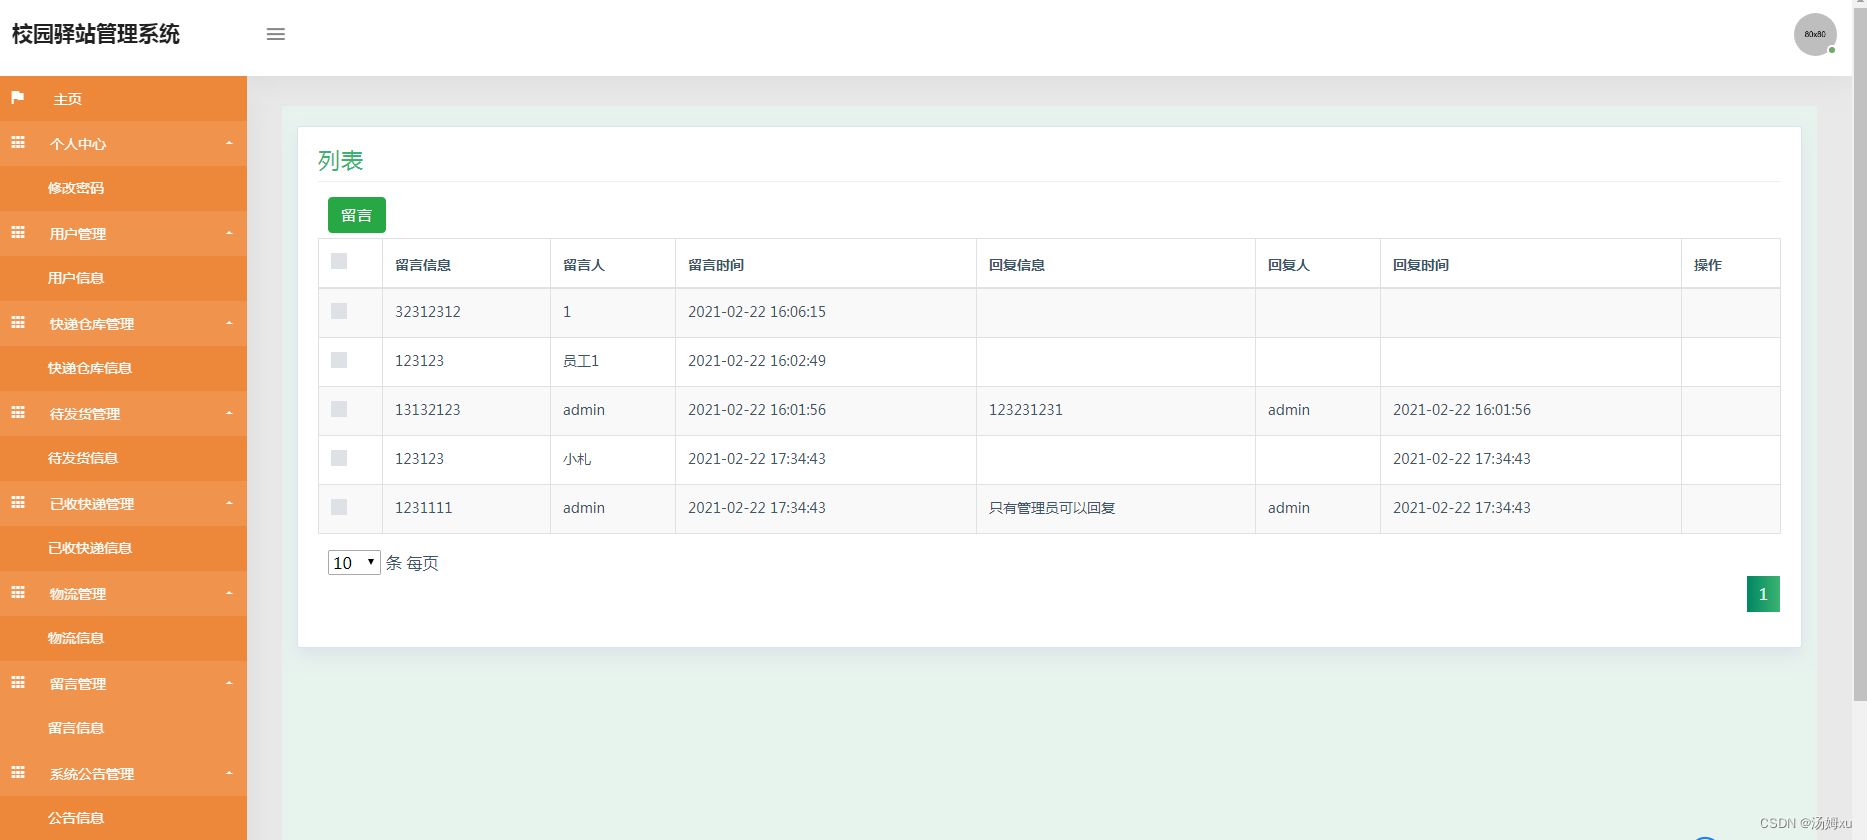The height and width of the screenshot is (840, 1867).
Task: Click the hamburger menu icon in header
Action: click(x=276, y=34)
